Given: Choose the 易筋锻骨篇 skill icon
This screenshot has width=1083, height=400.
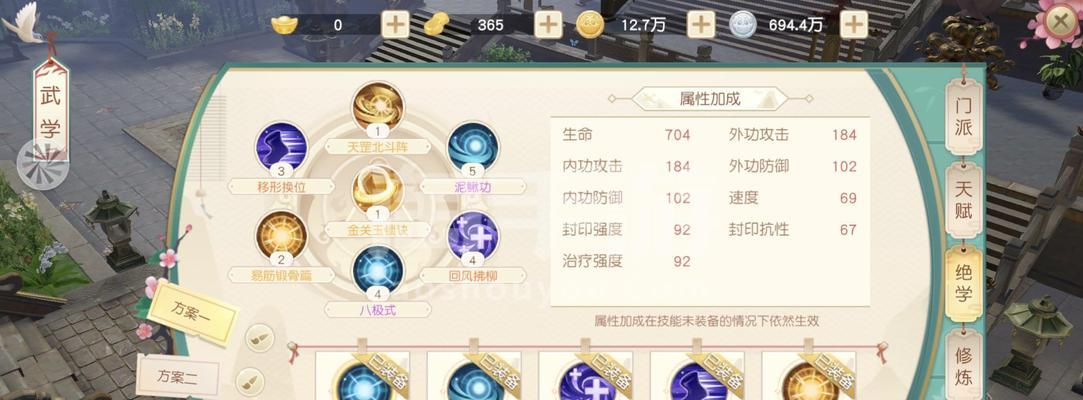Looking at the screenshot, I should [x=281, y=236].
